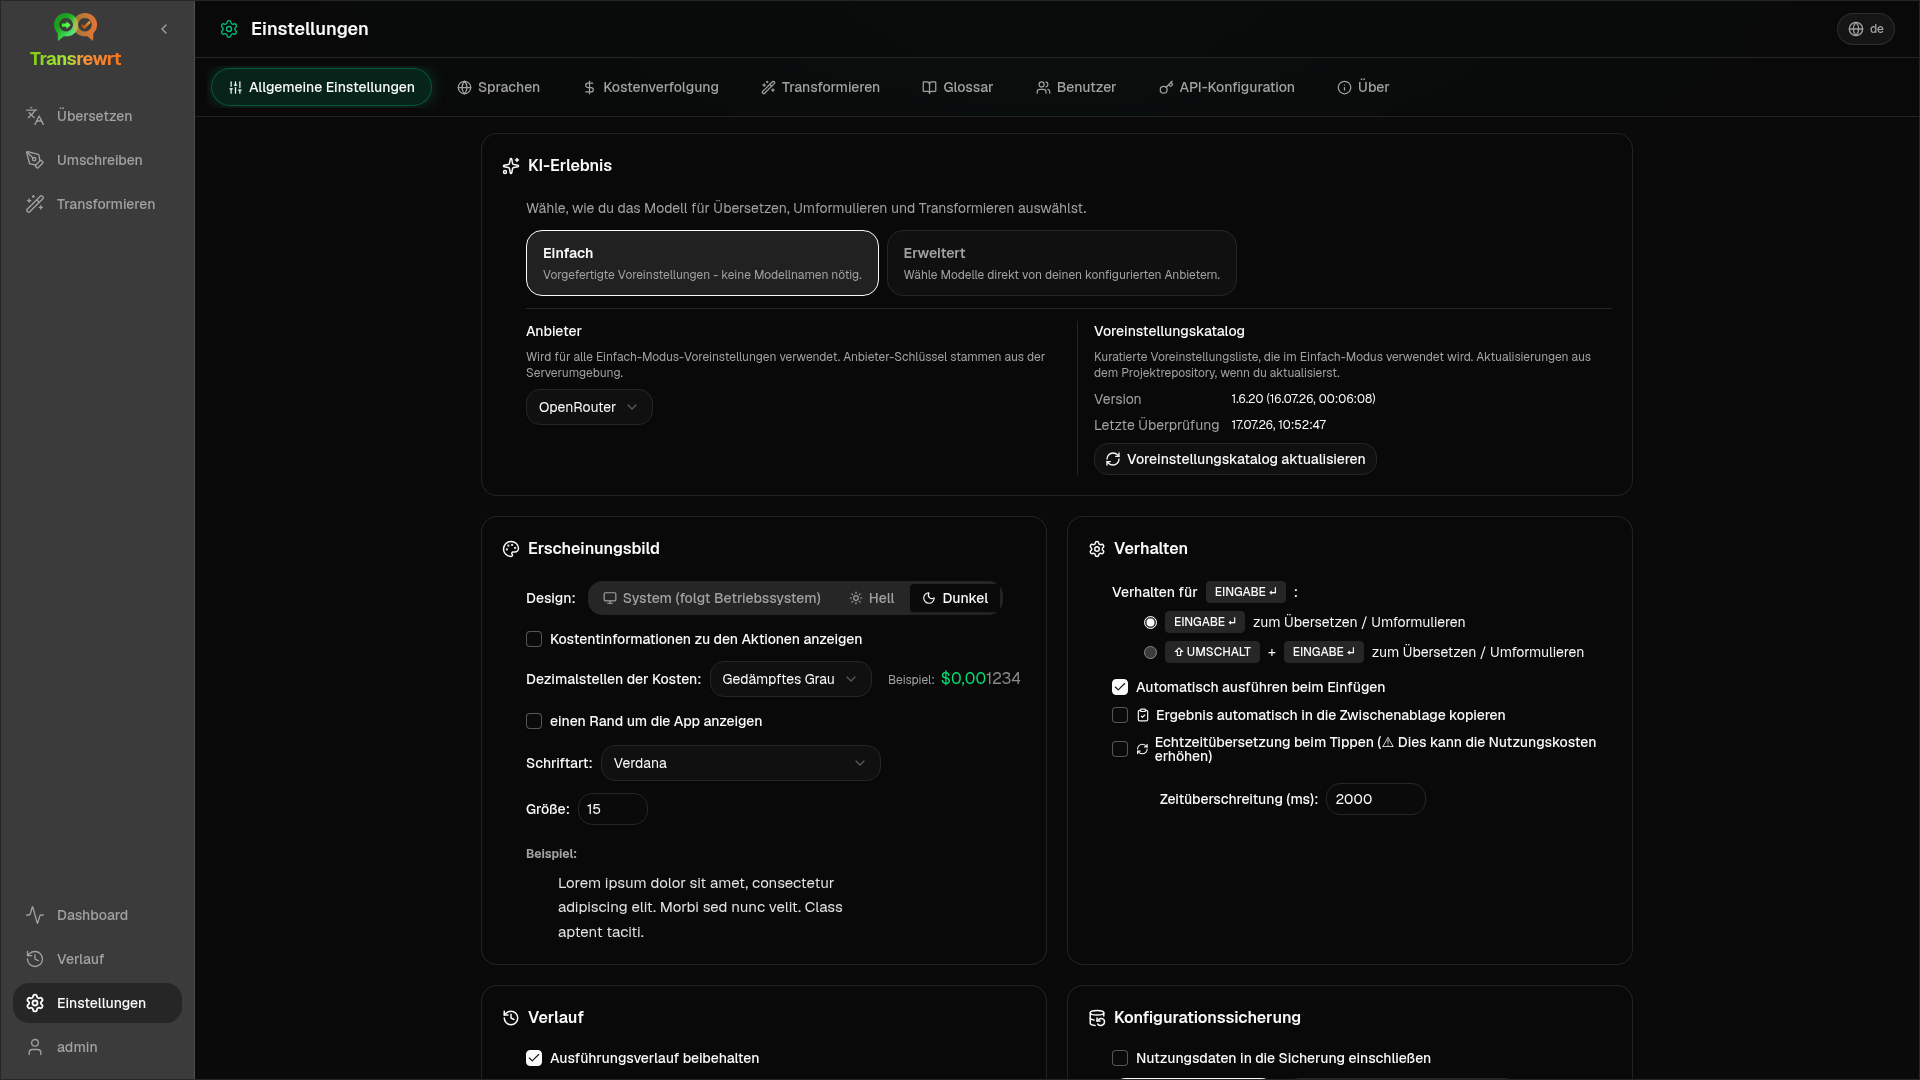Go to the Transformieren settings tab
The width and height of the screenshot is (1920, 1080).
(x=820, y=88)
